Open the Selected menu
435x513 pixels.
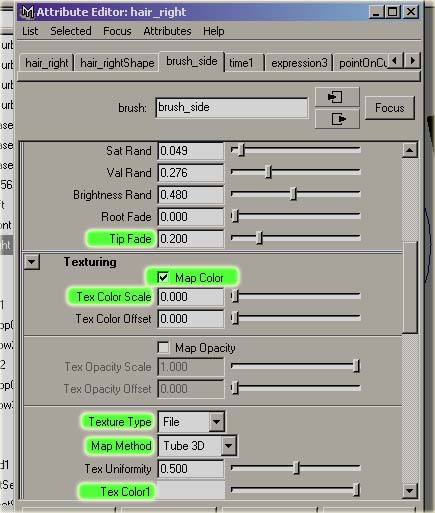(71, 31)
